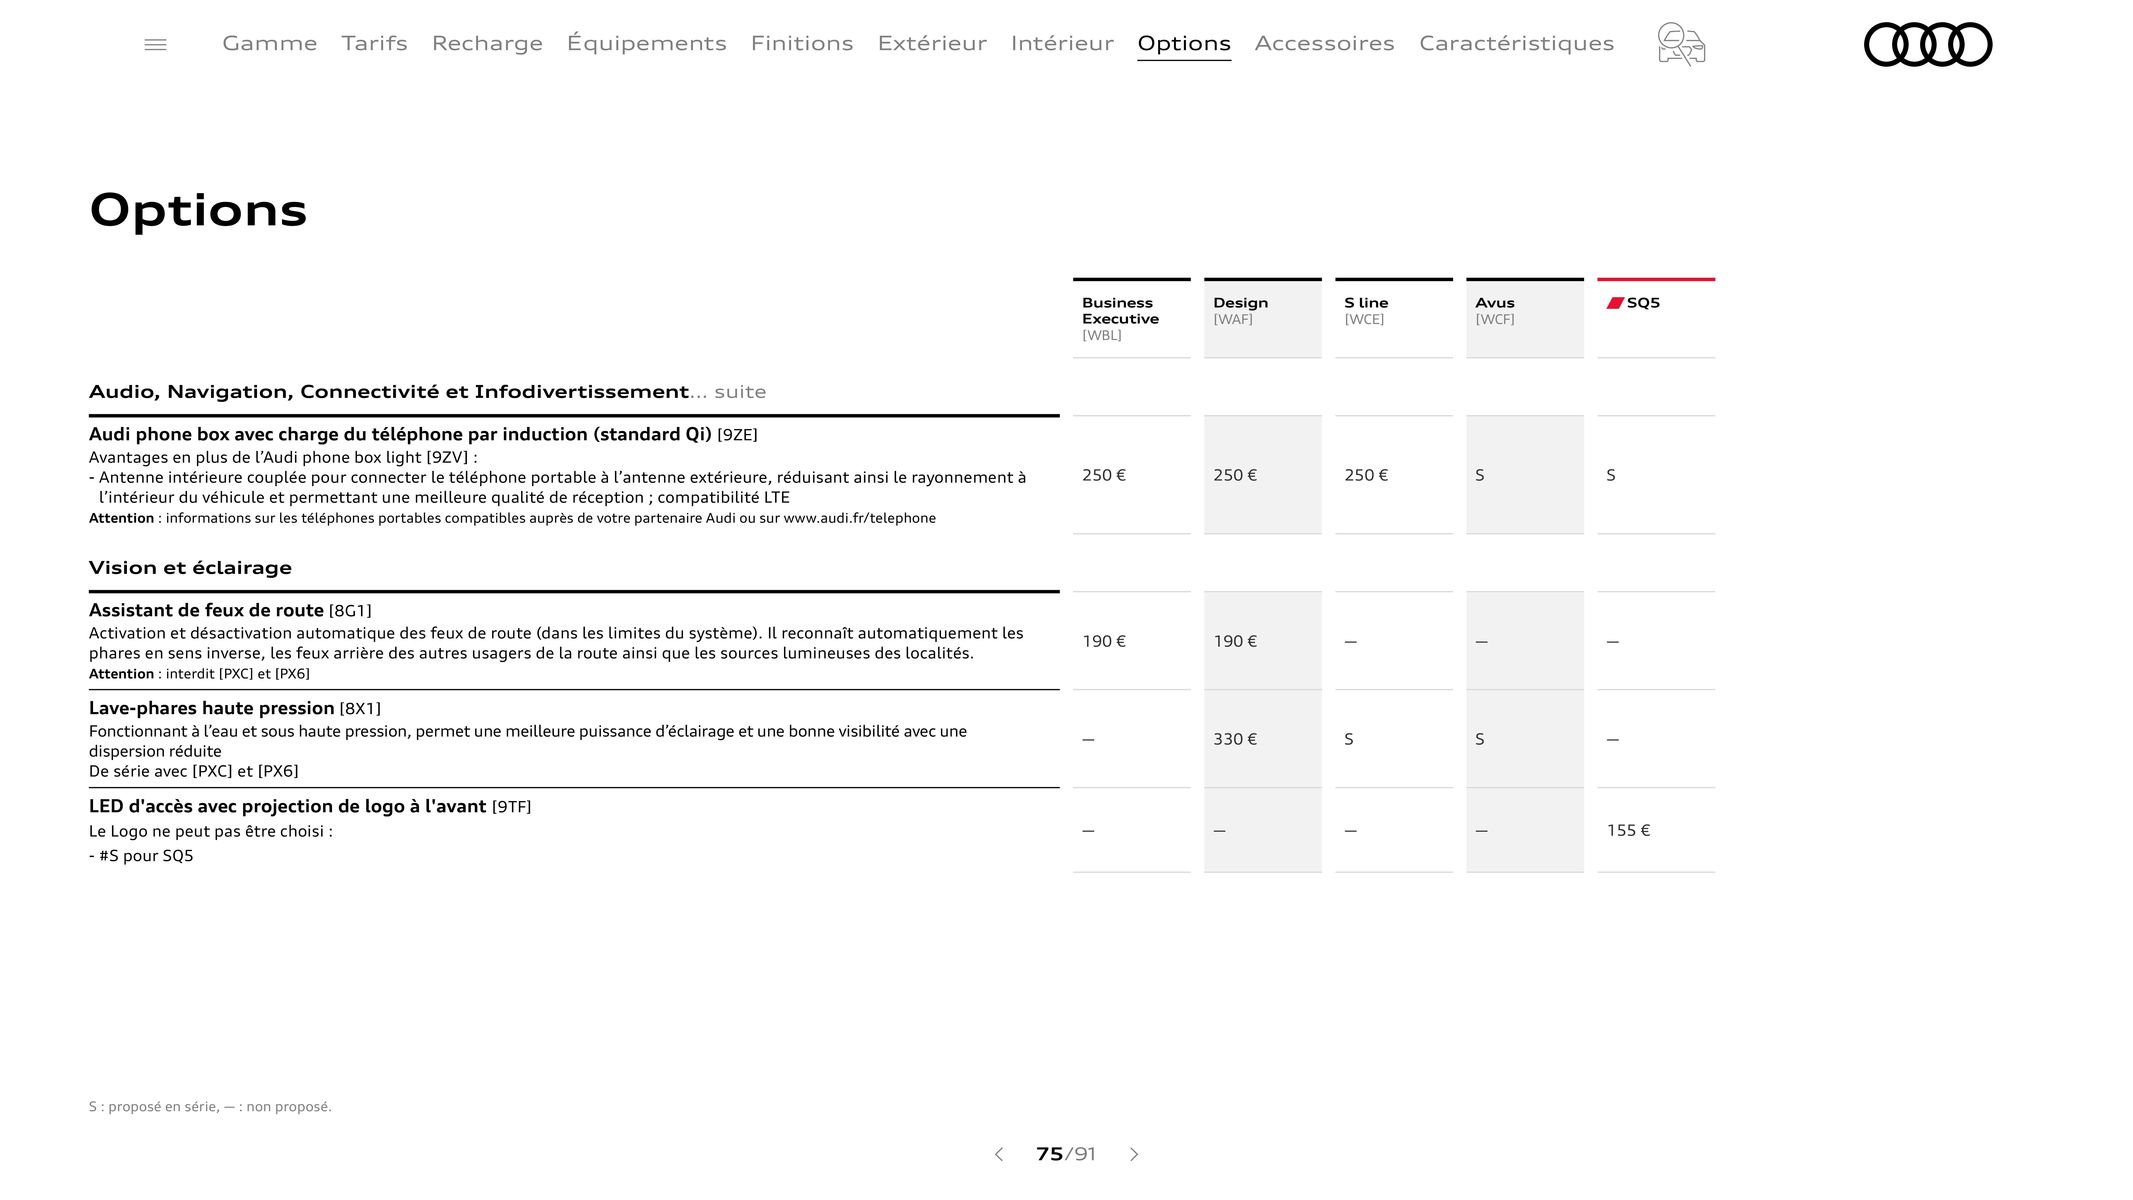The width and height of the screenshot is (2133, 1200).
Task: Click phone box S value under SQ5
Action: [x=1611, y=475]
